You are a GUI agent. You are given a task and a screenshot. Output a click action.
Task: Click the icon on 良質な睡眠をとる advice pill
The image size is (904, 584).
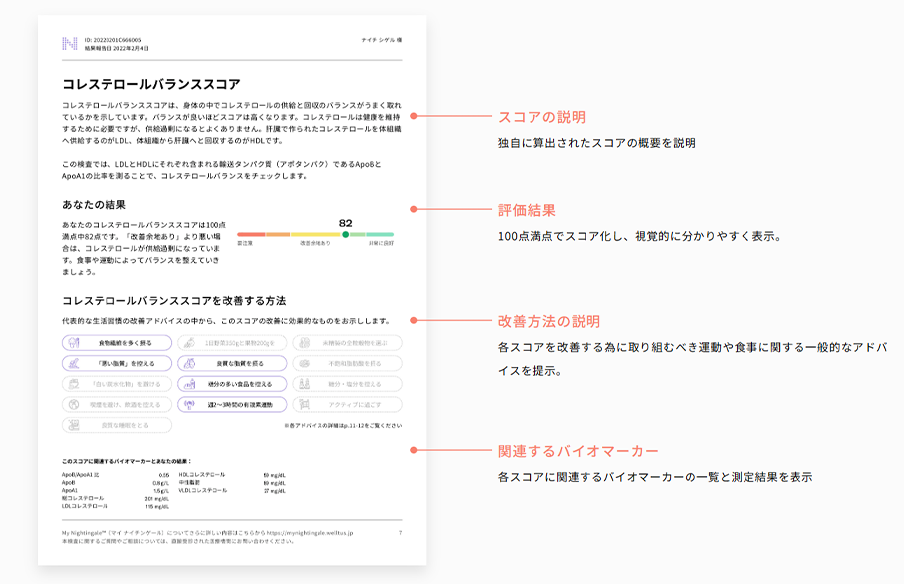[x=73, y=425]
